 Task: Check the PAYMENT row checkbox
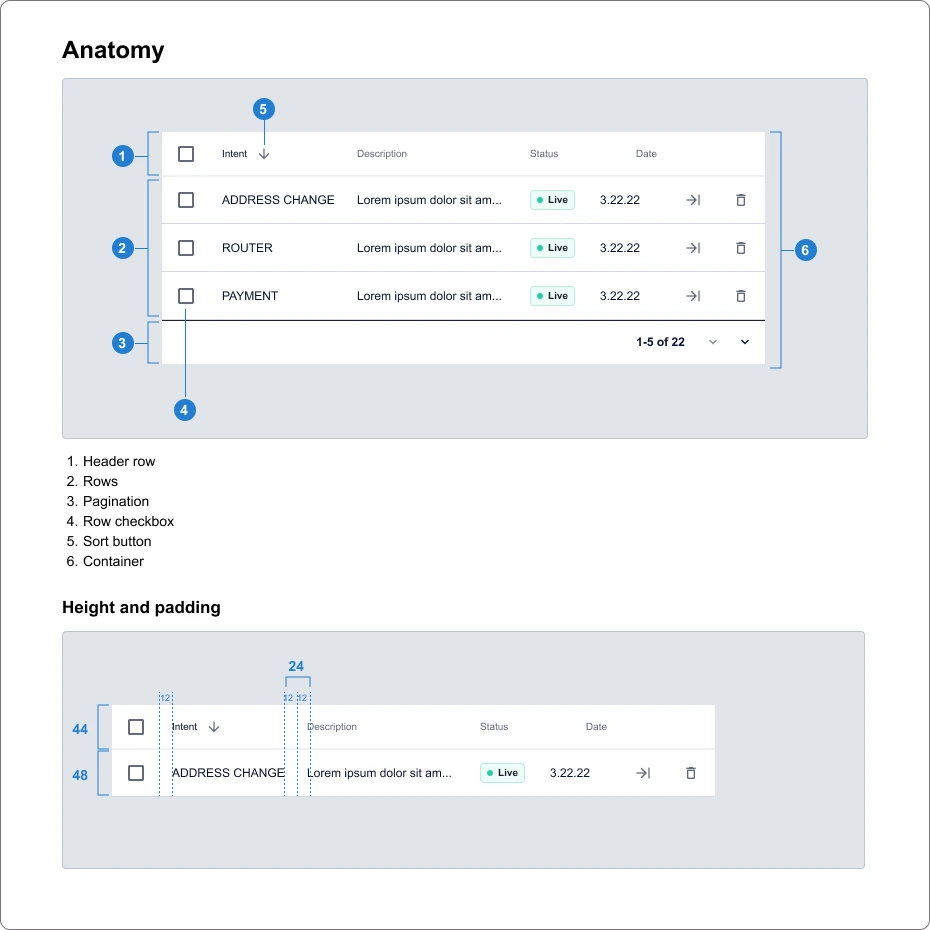pos(186,296)
